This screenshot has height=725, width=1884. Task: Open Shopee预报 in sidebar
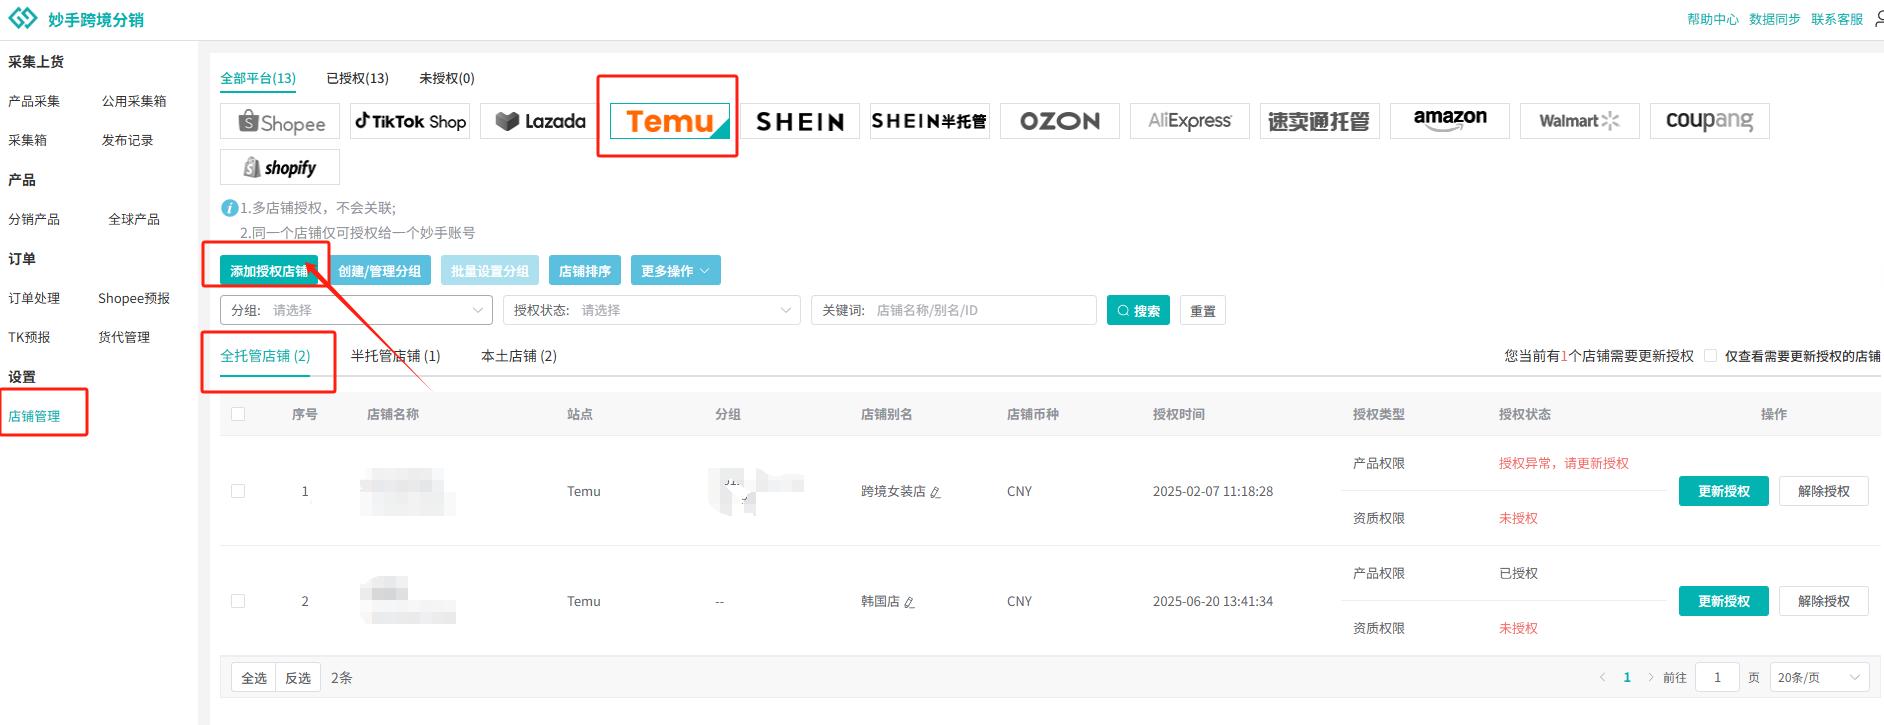[x=134, y=298]
